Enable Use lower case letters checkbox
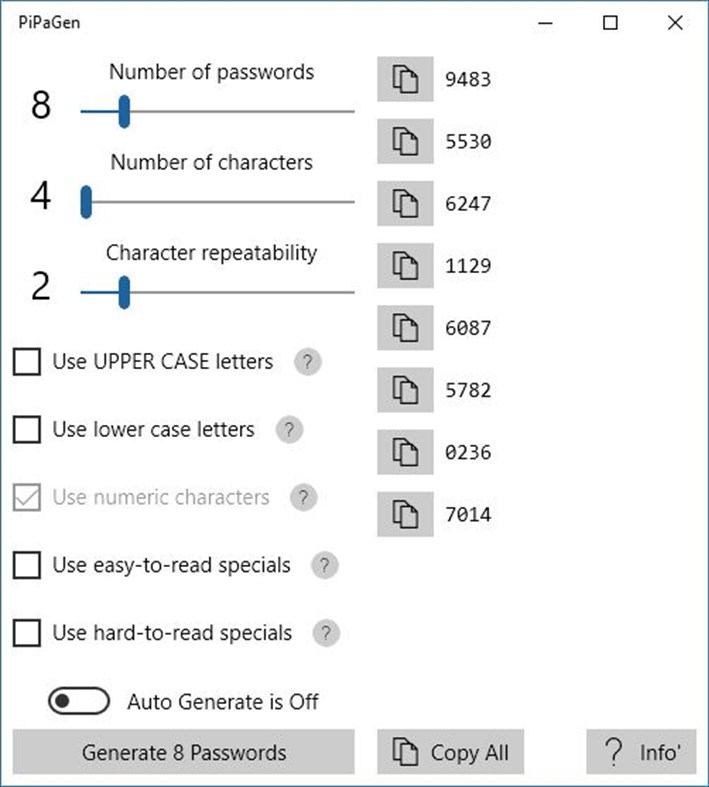709x787 pixels. 27,430
